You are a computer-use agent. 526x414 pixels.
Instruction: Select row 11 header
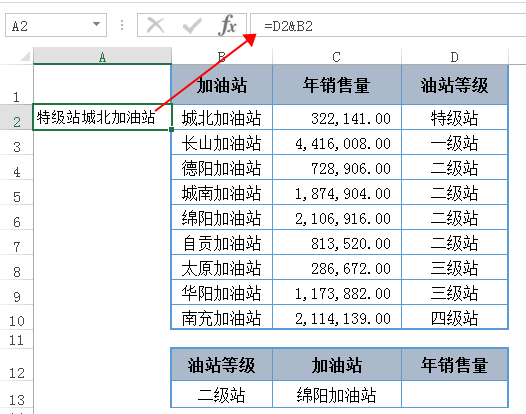click(16, 340)
